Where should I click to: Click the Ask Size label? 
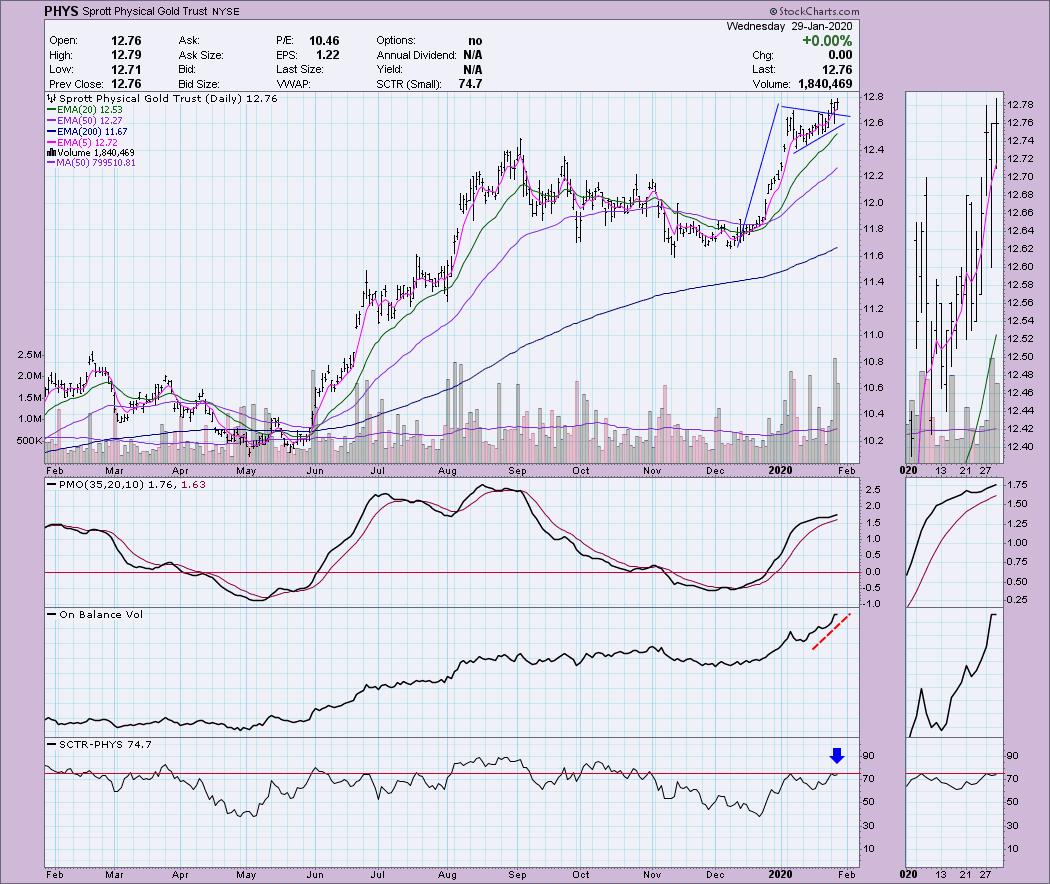tap(201, 55)
